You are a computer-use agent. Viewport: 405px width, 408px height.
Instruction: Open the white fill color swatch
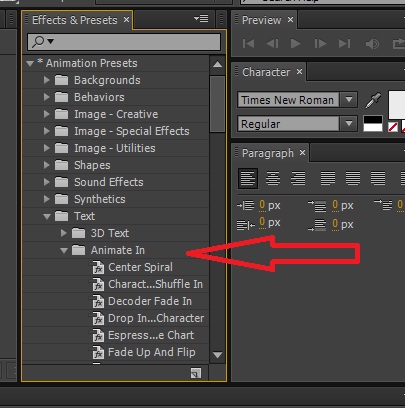click(x=397, y=105)
